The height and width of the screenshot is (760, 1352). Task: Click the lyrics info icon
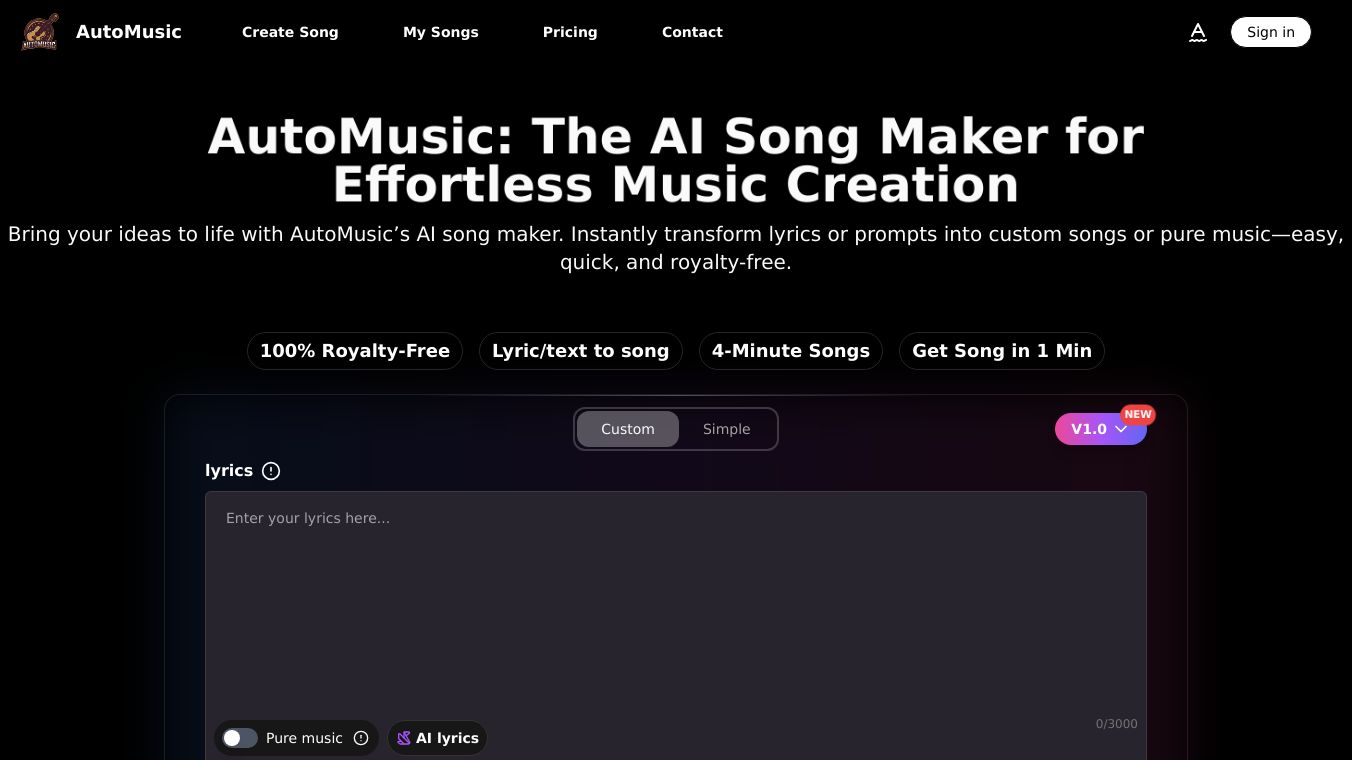tap(271, 471)
